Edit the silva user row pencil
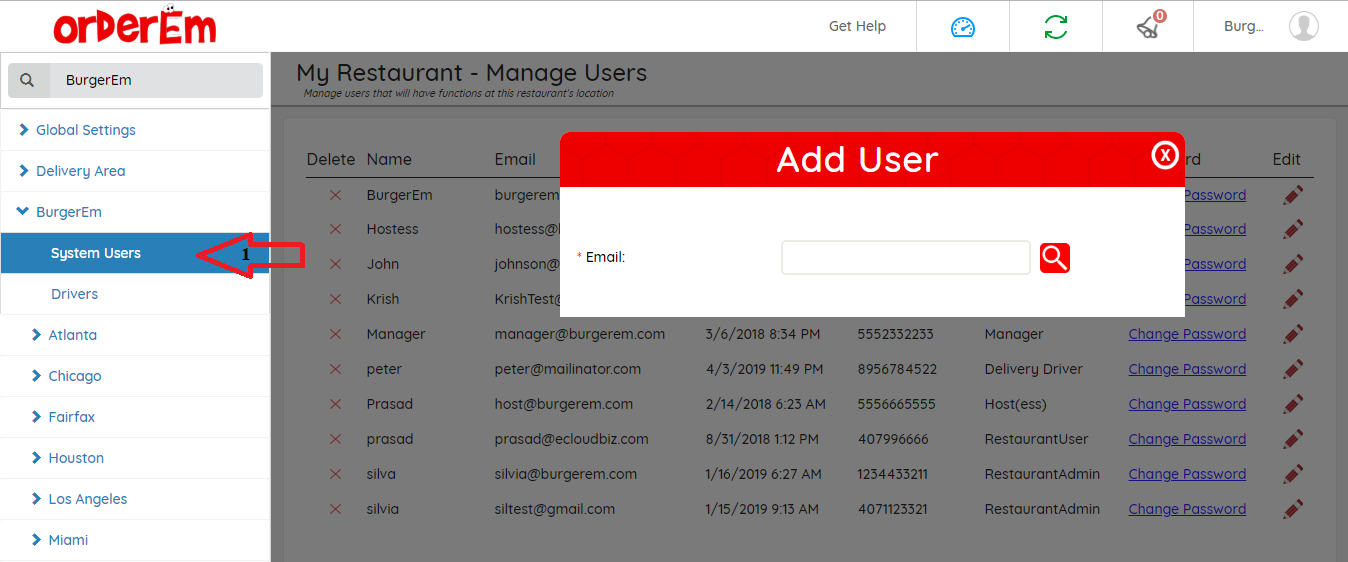The height and width of the screenshot is (562, 1348). click(x=1292, y=474)
